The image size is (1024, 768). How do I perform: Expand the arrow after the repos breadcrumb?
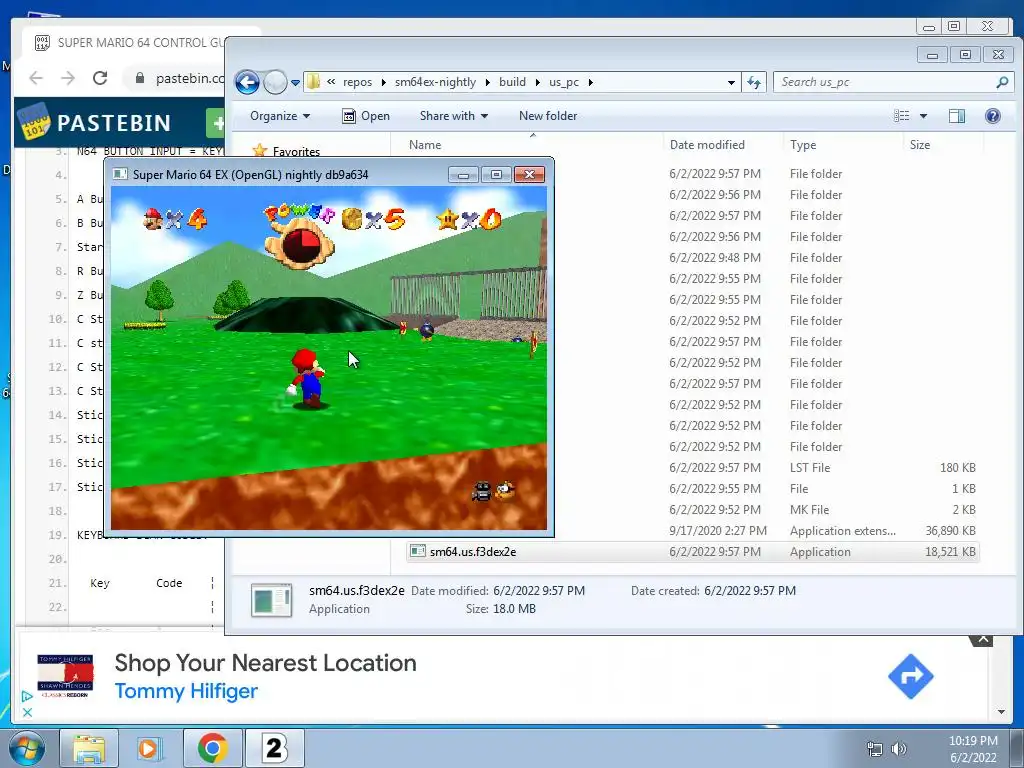[383, 82]
